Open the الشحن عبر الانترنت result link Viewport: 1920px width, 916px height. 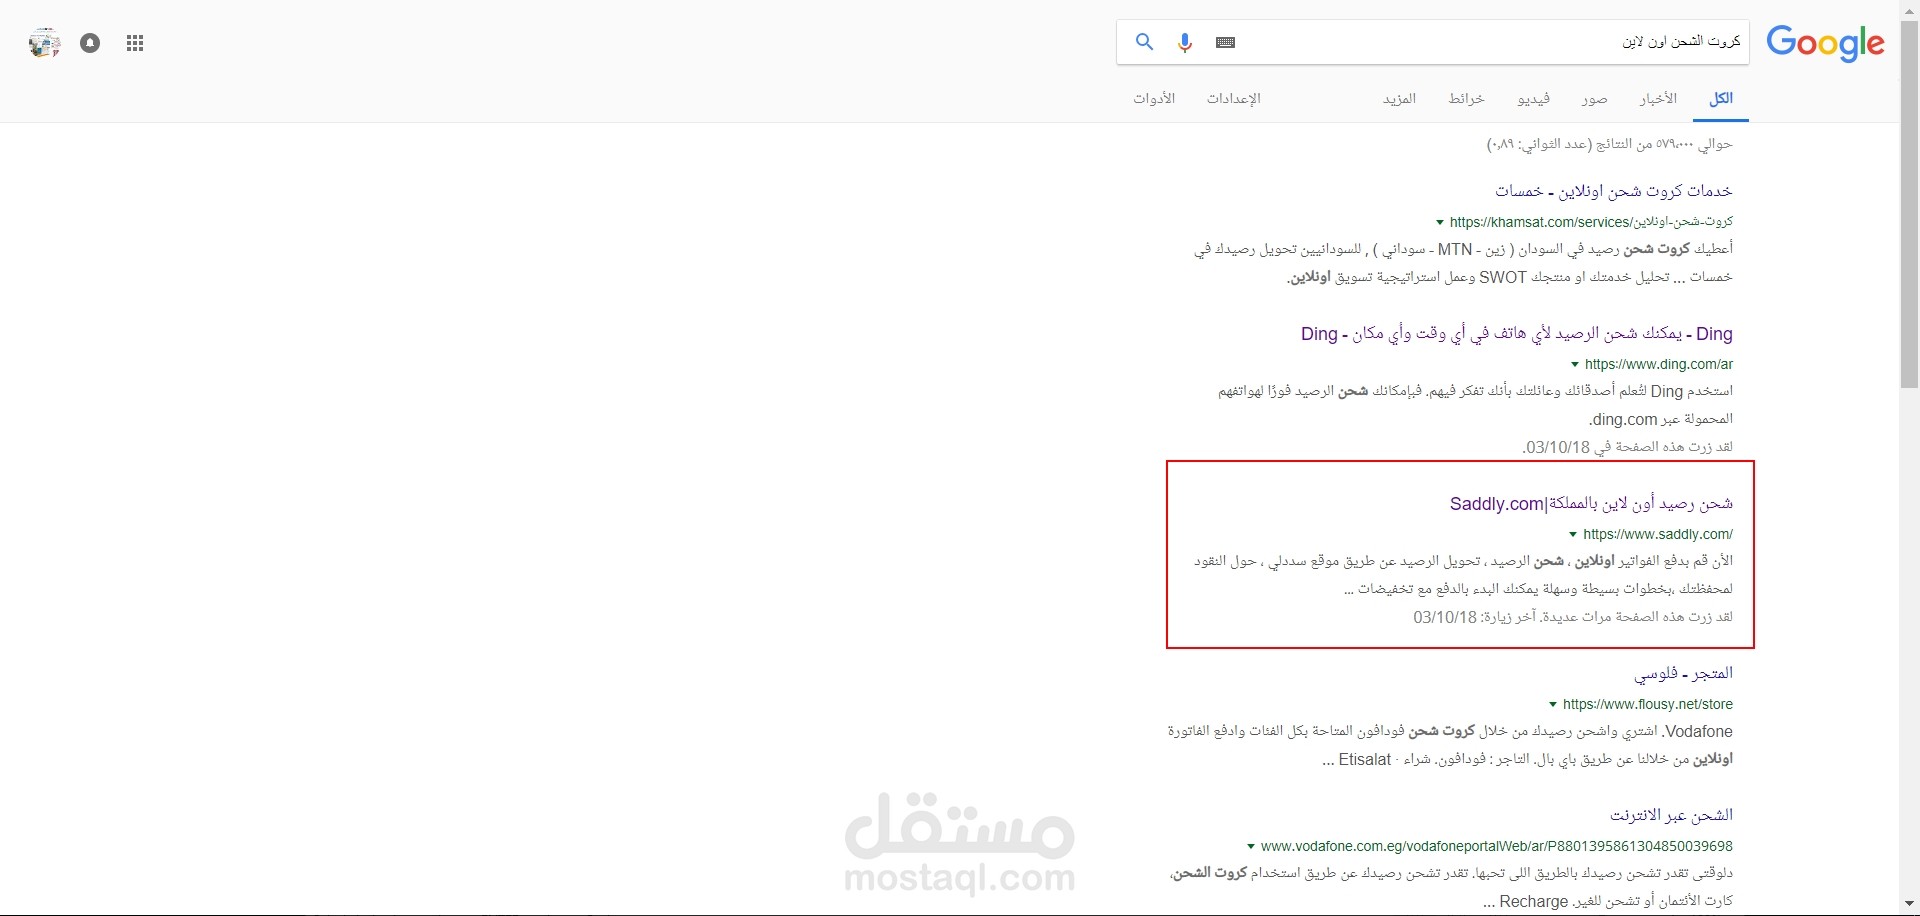(x=1671, y=815)
